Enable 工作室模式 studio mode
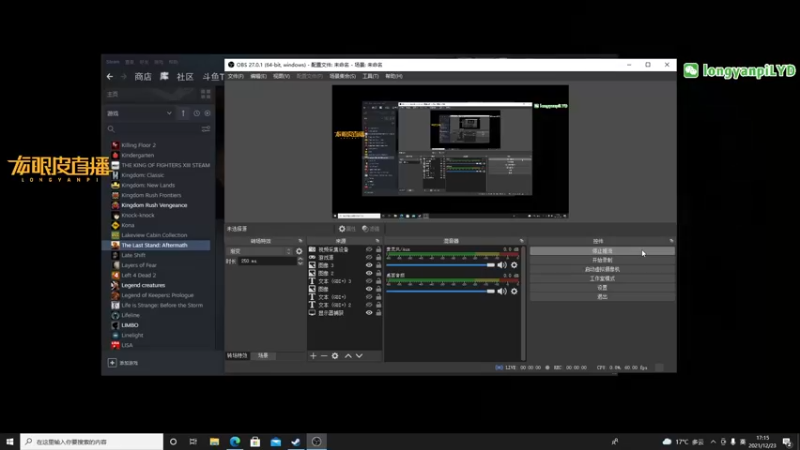Image resolution: width=800 pixels, height=450 pixels. pos(602,279)
